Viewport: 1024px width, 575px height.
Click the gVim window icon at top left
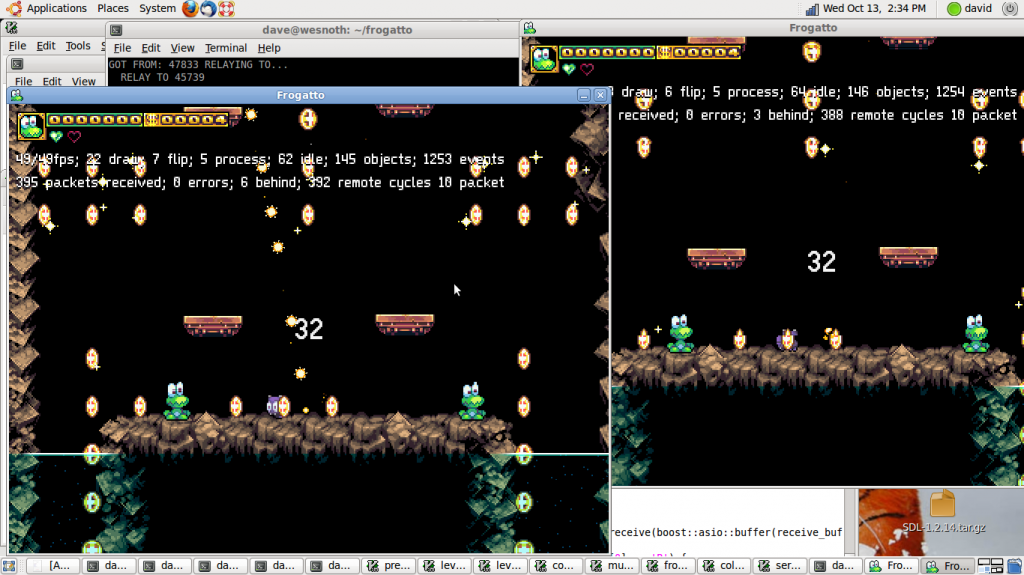click(x=12, y=27)
